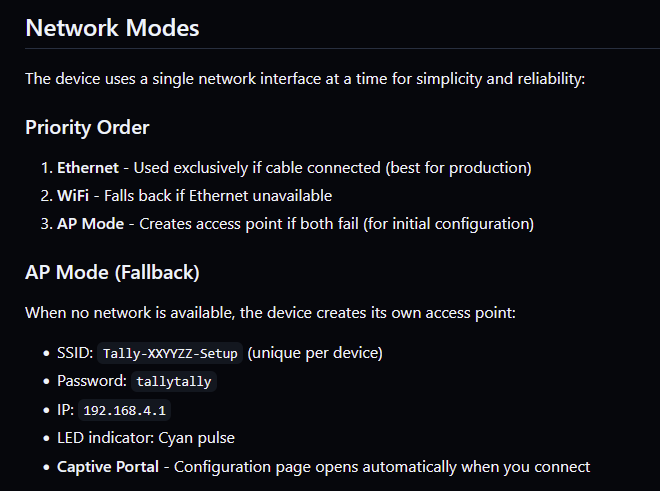Click the bold Captive Portal text
This screenshot has height=491, width=660.
108,466
